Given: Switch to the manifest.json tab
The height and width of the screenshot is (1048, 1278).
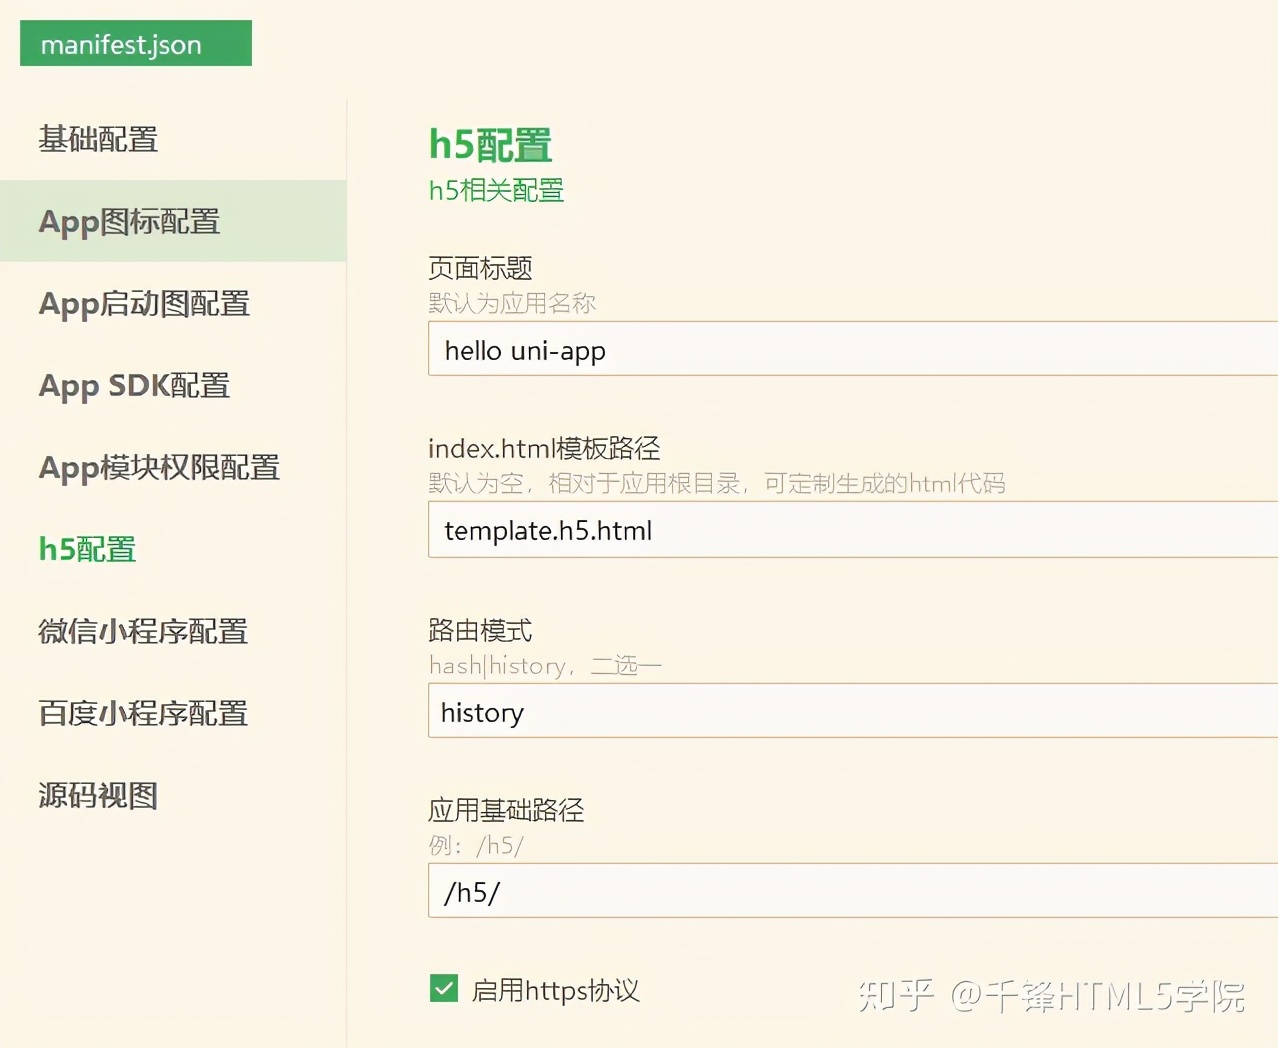Looking at the screenshot, I should 134,43.
